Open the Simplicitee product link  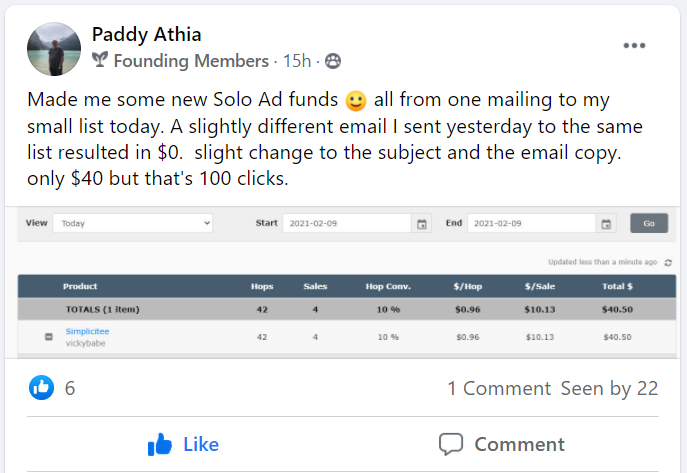[87, 331]
